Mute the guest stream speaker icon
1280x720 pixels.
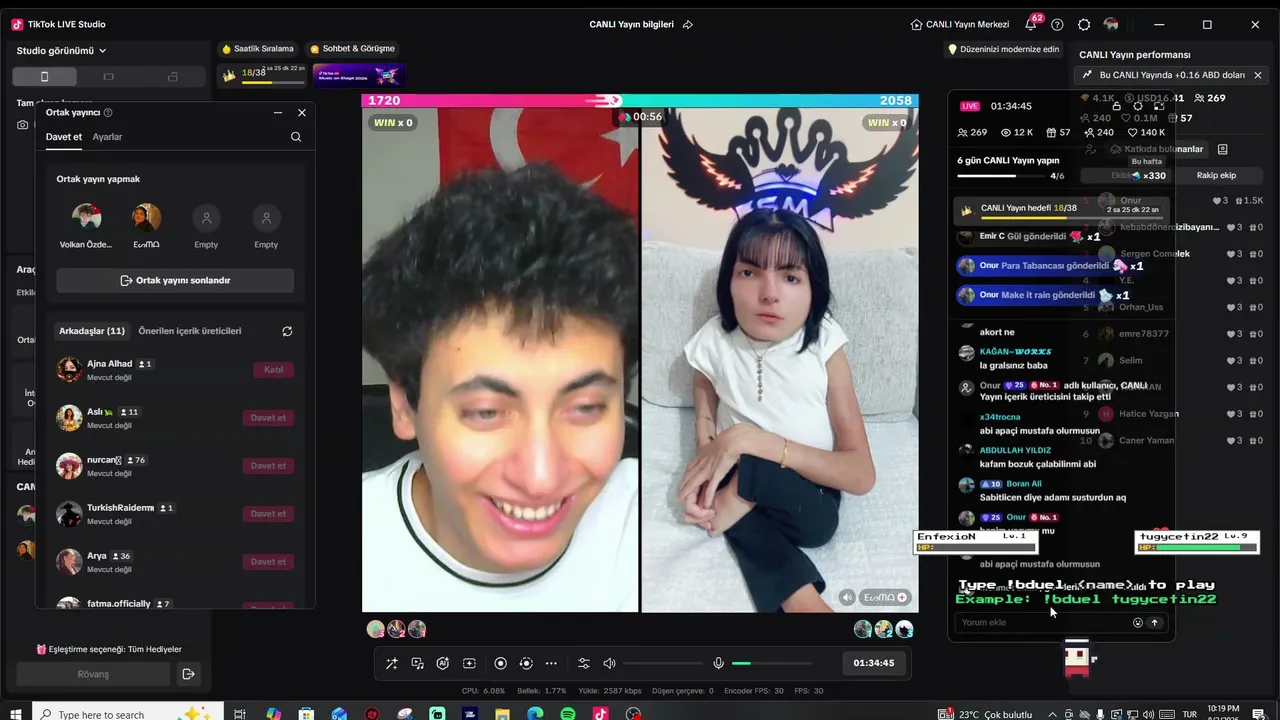click(x=848, y=597)
